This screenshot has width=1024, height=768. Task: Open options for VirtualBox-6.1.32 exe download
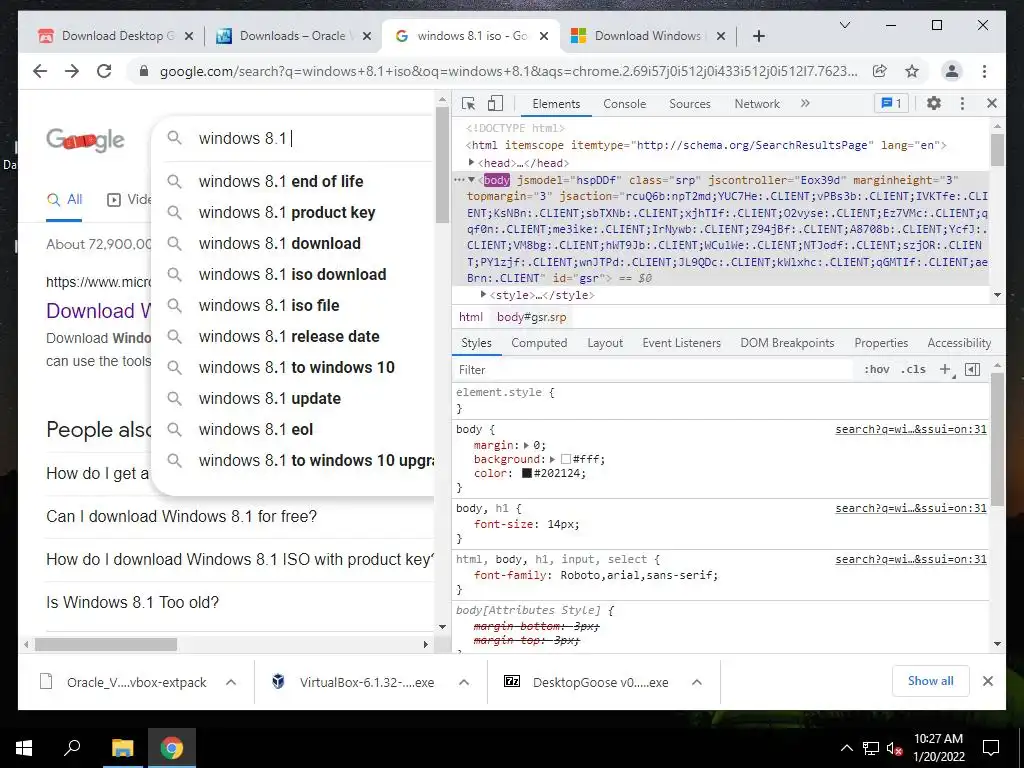[464, 682]
